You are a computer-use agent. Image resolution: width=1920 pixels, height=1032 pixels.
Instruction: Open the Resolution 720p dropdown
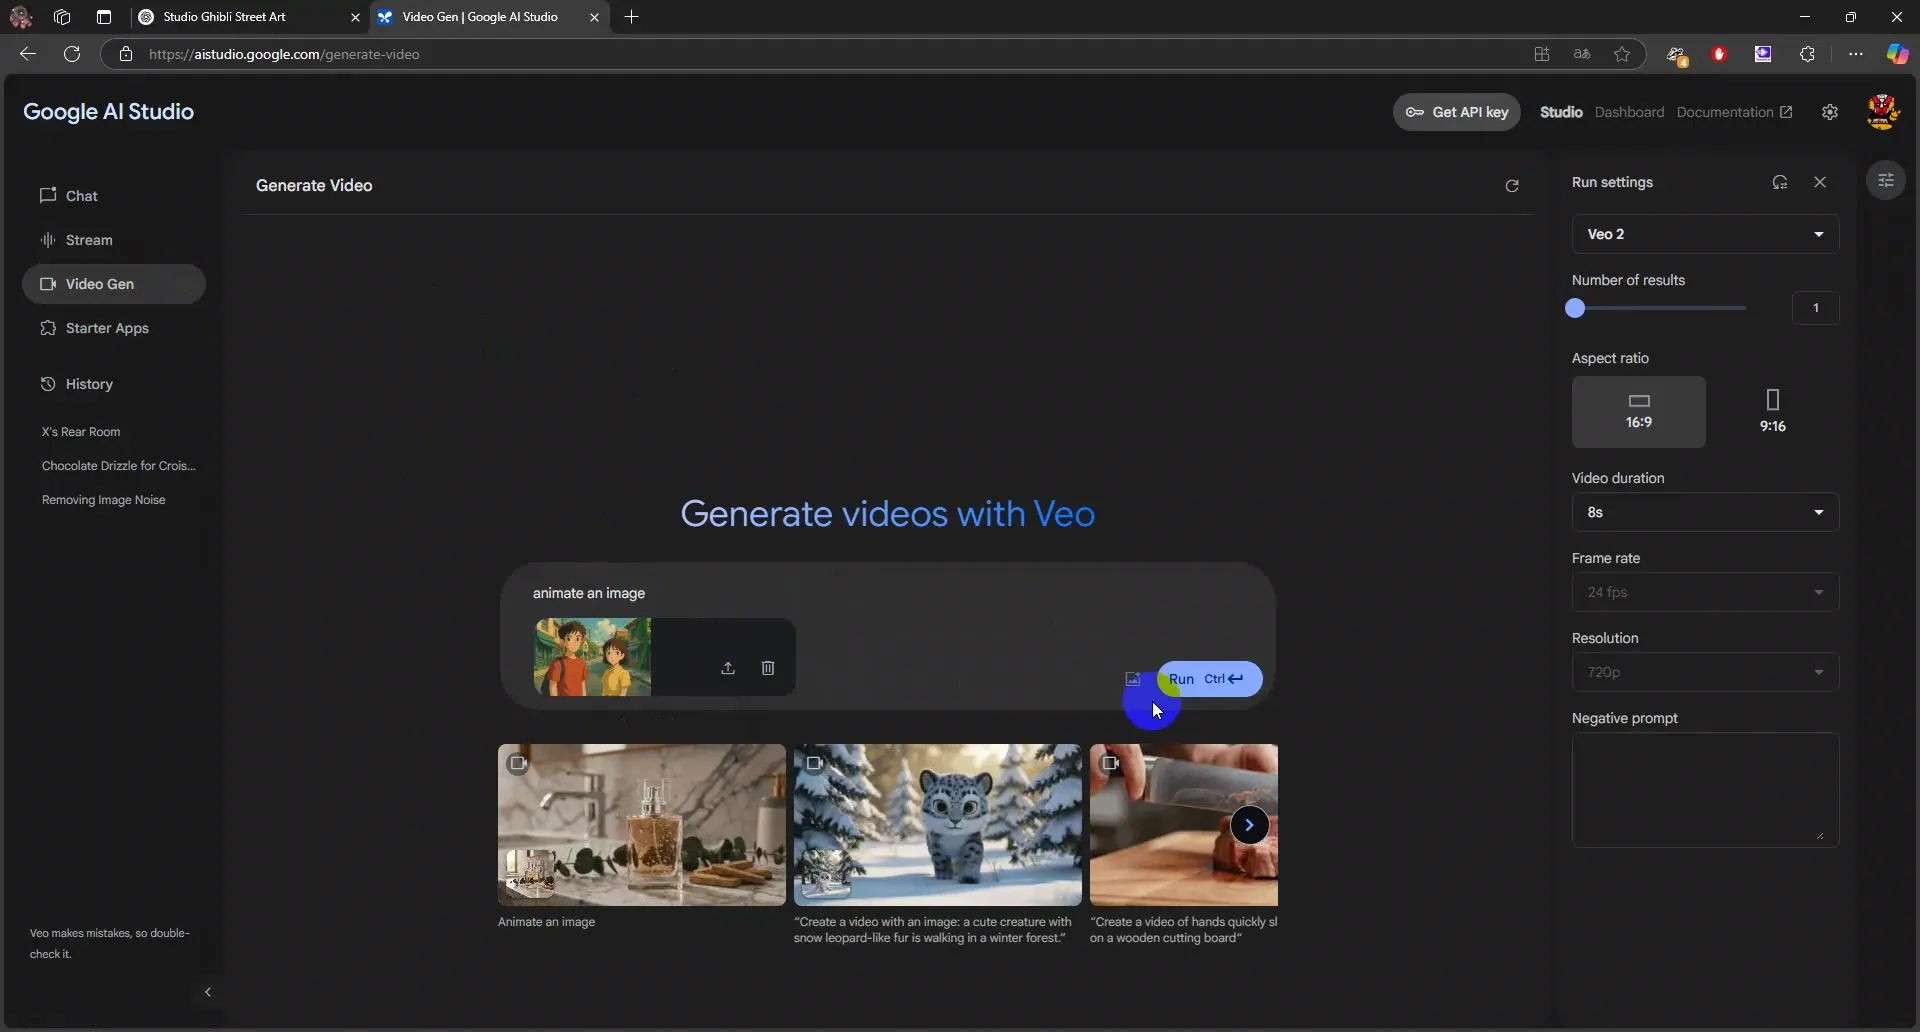click(1705, 672)
